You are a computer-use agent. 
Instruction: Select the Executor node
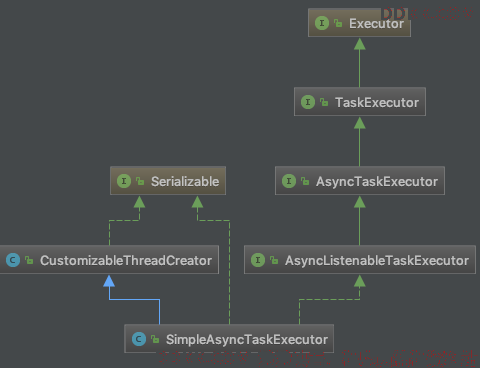(359, 23)
